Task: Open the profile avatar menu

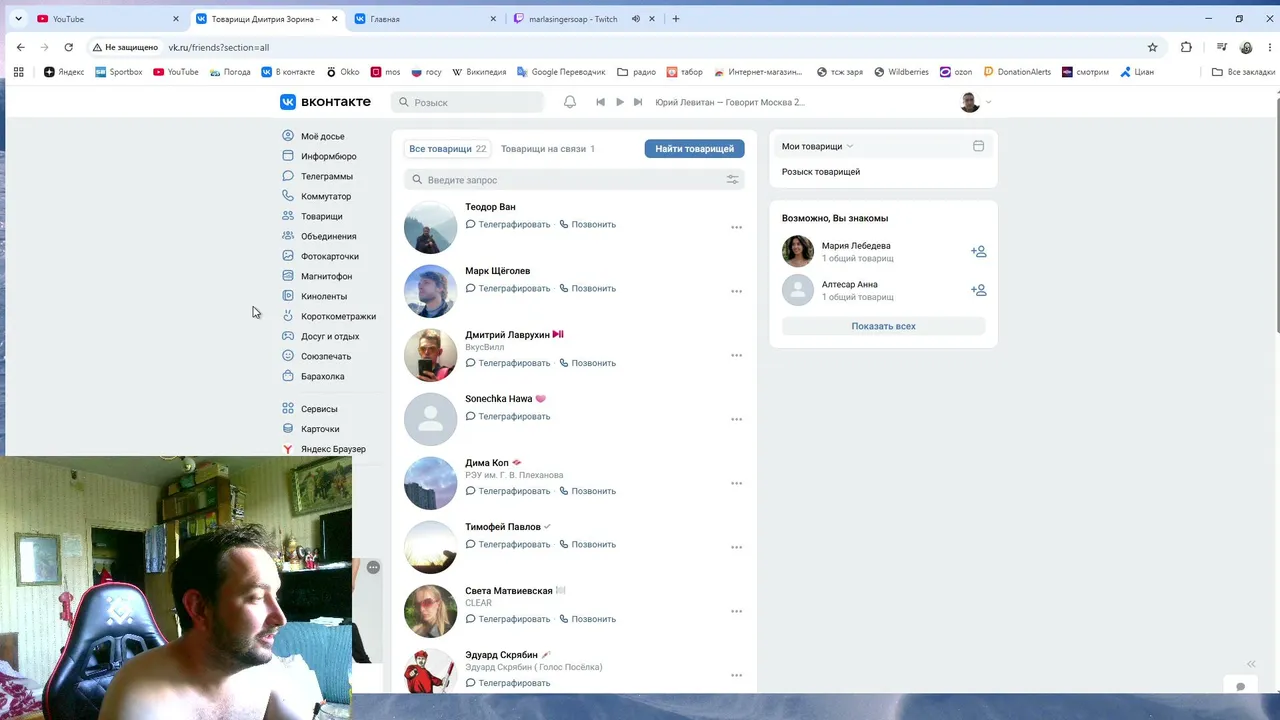Action: tap(975, 102)
